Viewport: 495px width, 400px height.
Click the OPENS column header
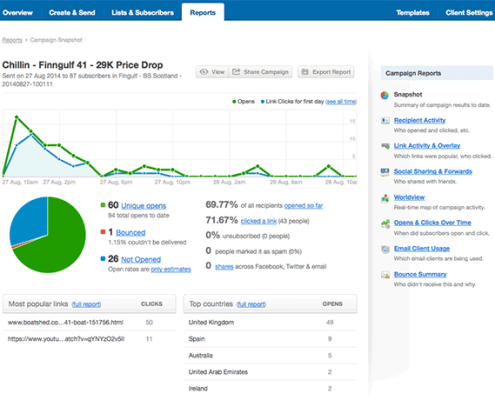click(x=332, y=304)
